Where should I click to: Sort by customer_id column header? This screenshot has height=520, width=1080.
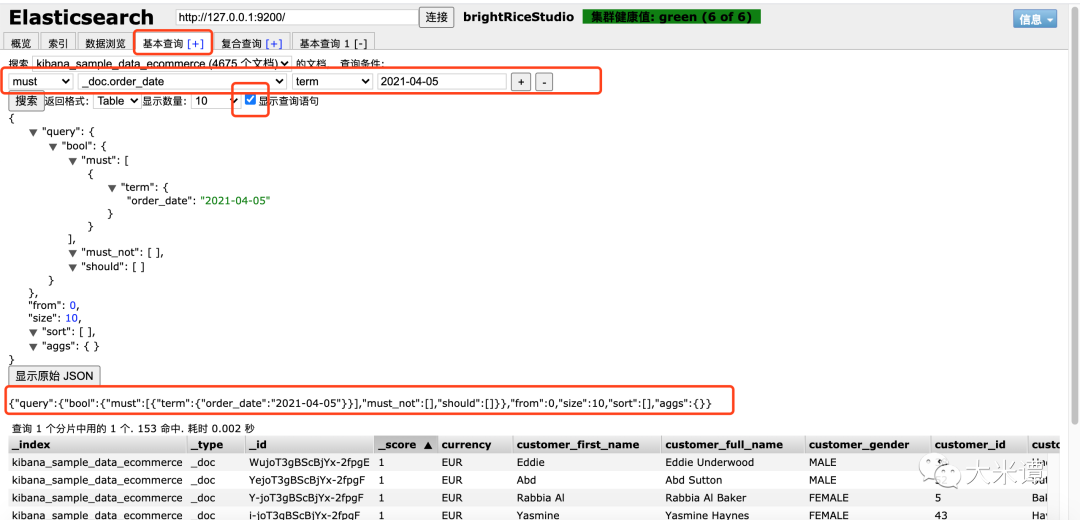point(979,445)
